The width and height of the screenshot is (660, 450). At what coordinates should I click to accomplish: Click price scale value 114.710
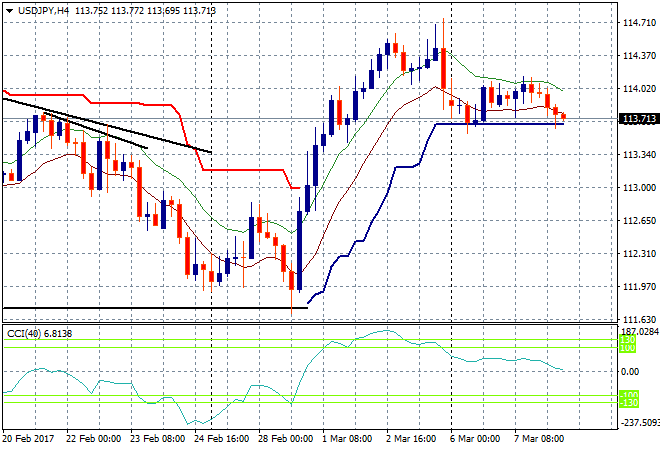pos(639,23)
